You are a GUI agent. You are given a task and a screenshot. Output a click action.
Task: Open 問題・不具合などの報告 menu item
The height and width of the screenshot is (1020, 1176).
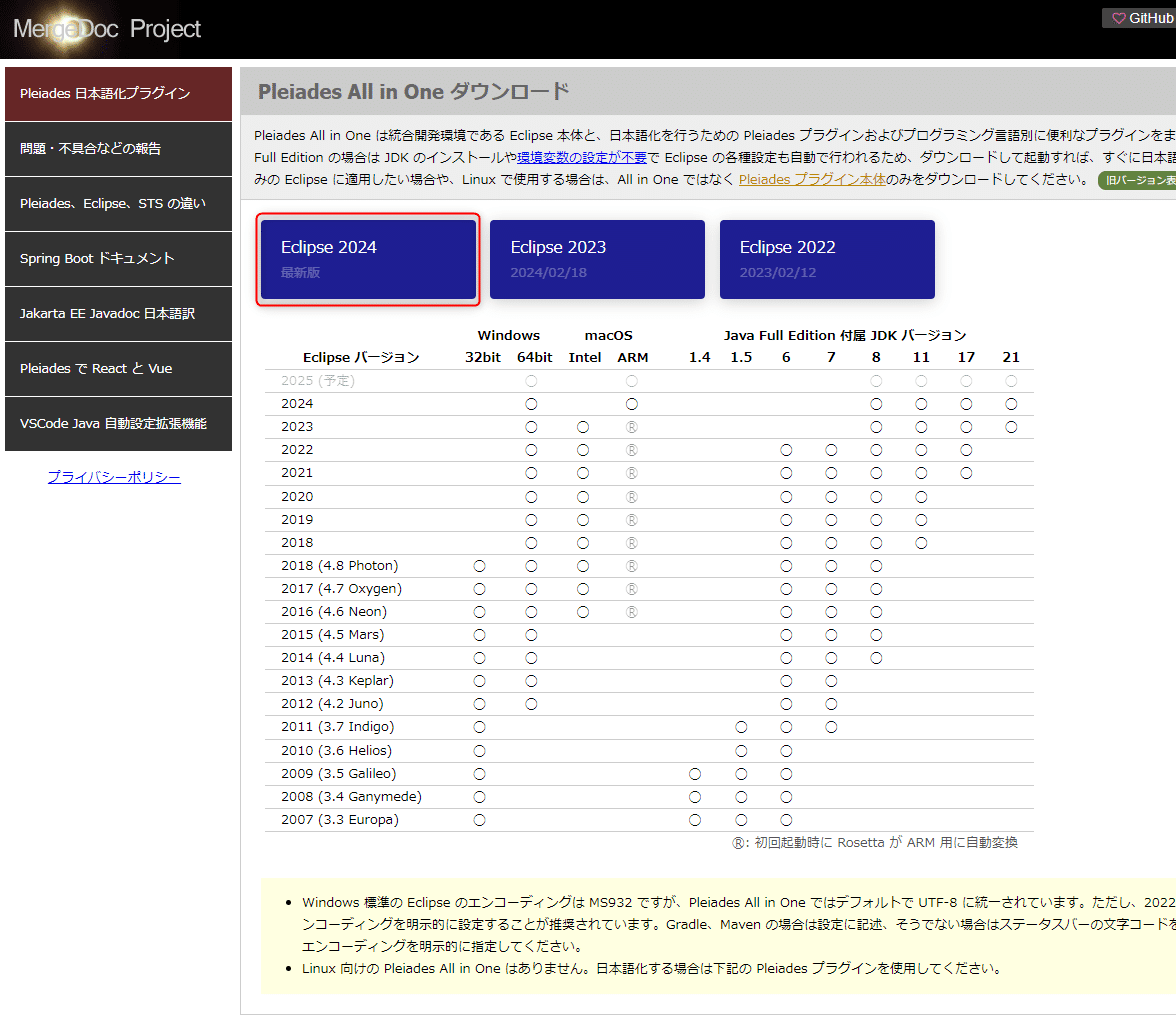tap(118, 148)
